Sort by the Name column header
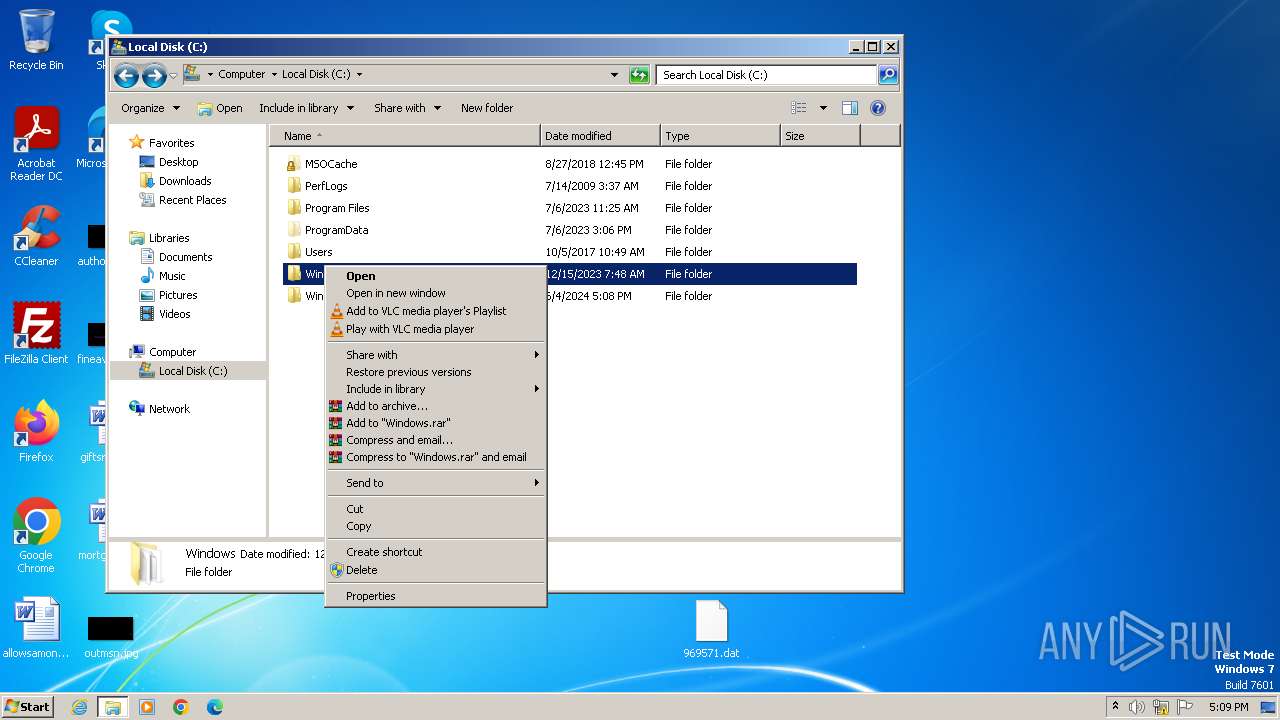The image size is (1280, 720). coord(405,136)
